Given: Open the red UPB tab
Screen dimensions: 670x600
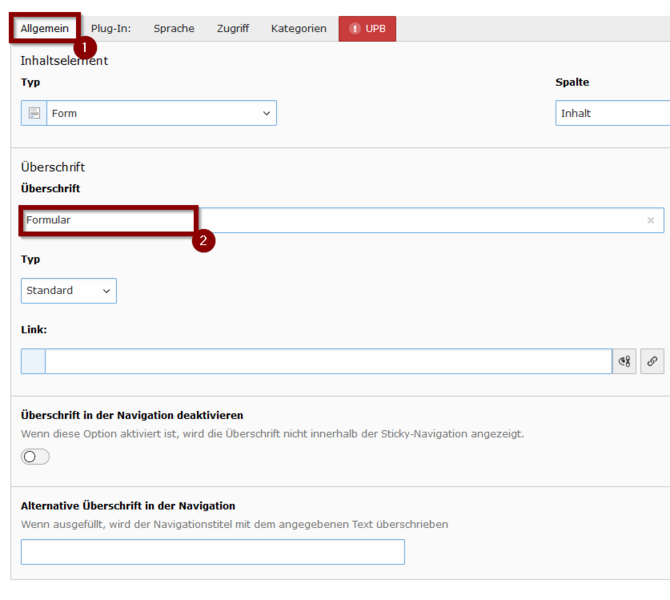Looking at the screenshot, I should click(x=367, y=29).
